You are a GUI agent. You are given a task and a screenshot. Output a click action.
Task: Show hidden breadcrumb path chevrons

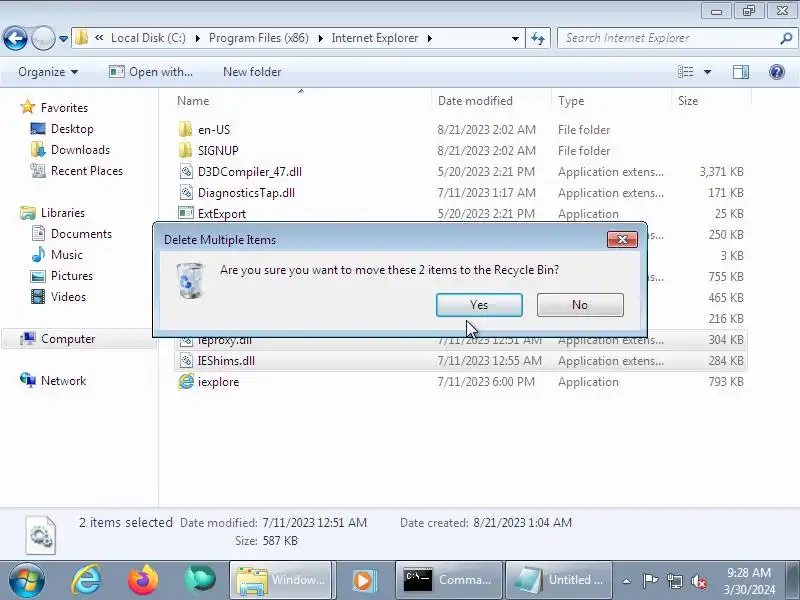(x=99, y=38)
